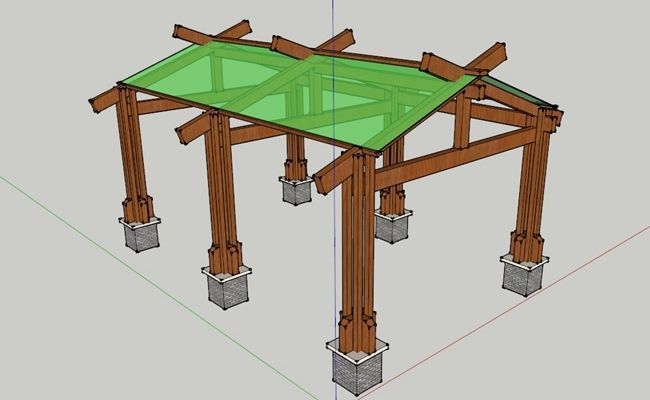Select the stone base of the front-left middle post
Screen dimensions: 650x400
(x=228, y=288)
